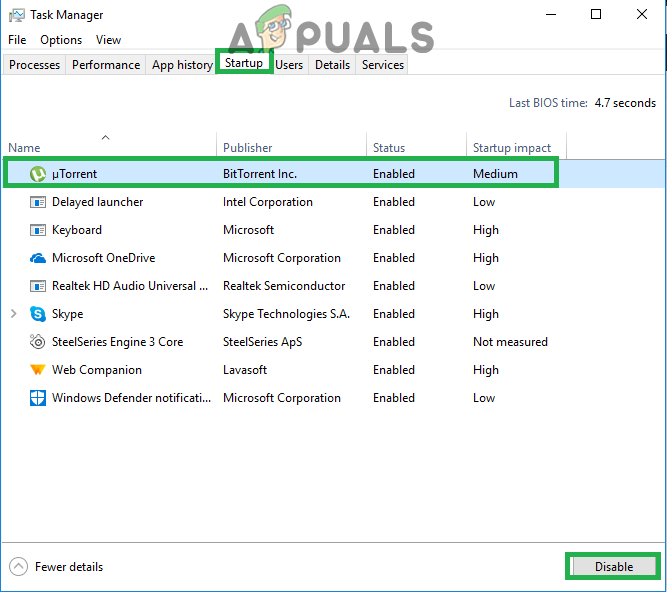Image resolution: width=667 pixels, height=592 pixels.
Task: Select the Startup tab
Action: (244, 63)
